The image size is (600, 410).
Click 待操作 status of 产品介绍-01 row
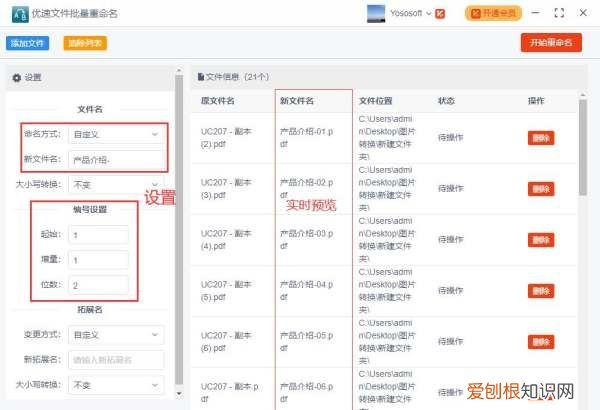450,137
